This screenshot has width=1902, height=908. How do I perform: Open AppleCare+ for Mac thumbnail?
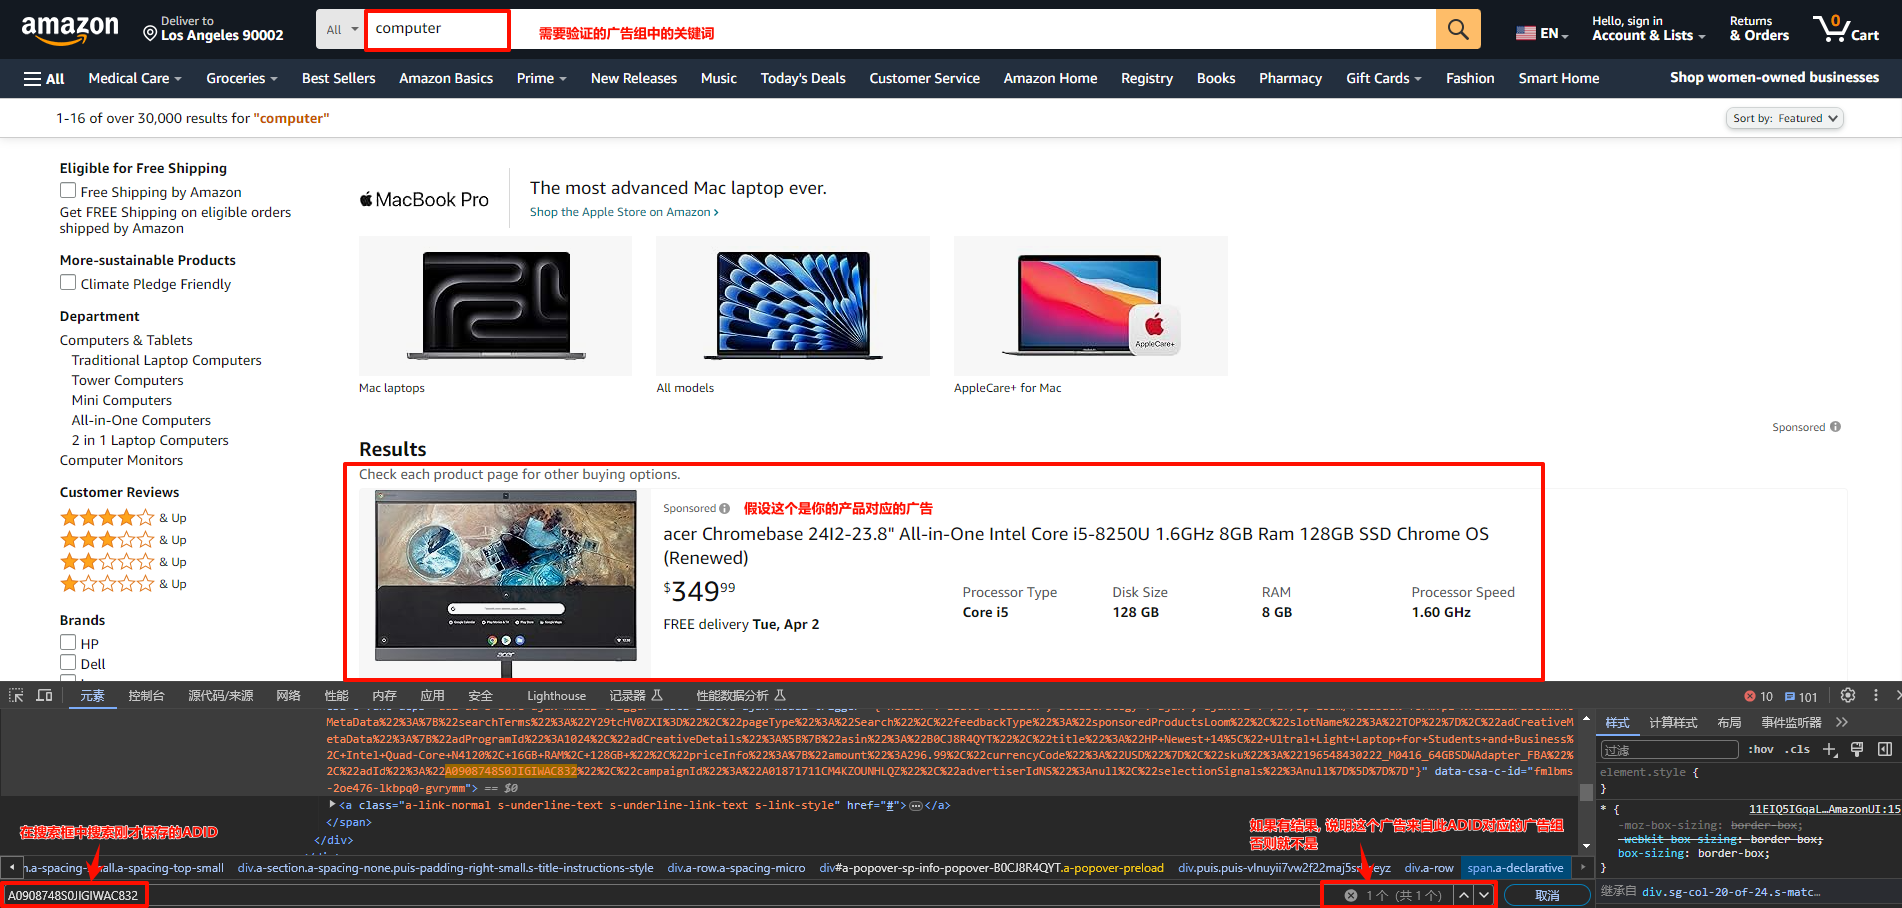(1090, 306)
